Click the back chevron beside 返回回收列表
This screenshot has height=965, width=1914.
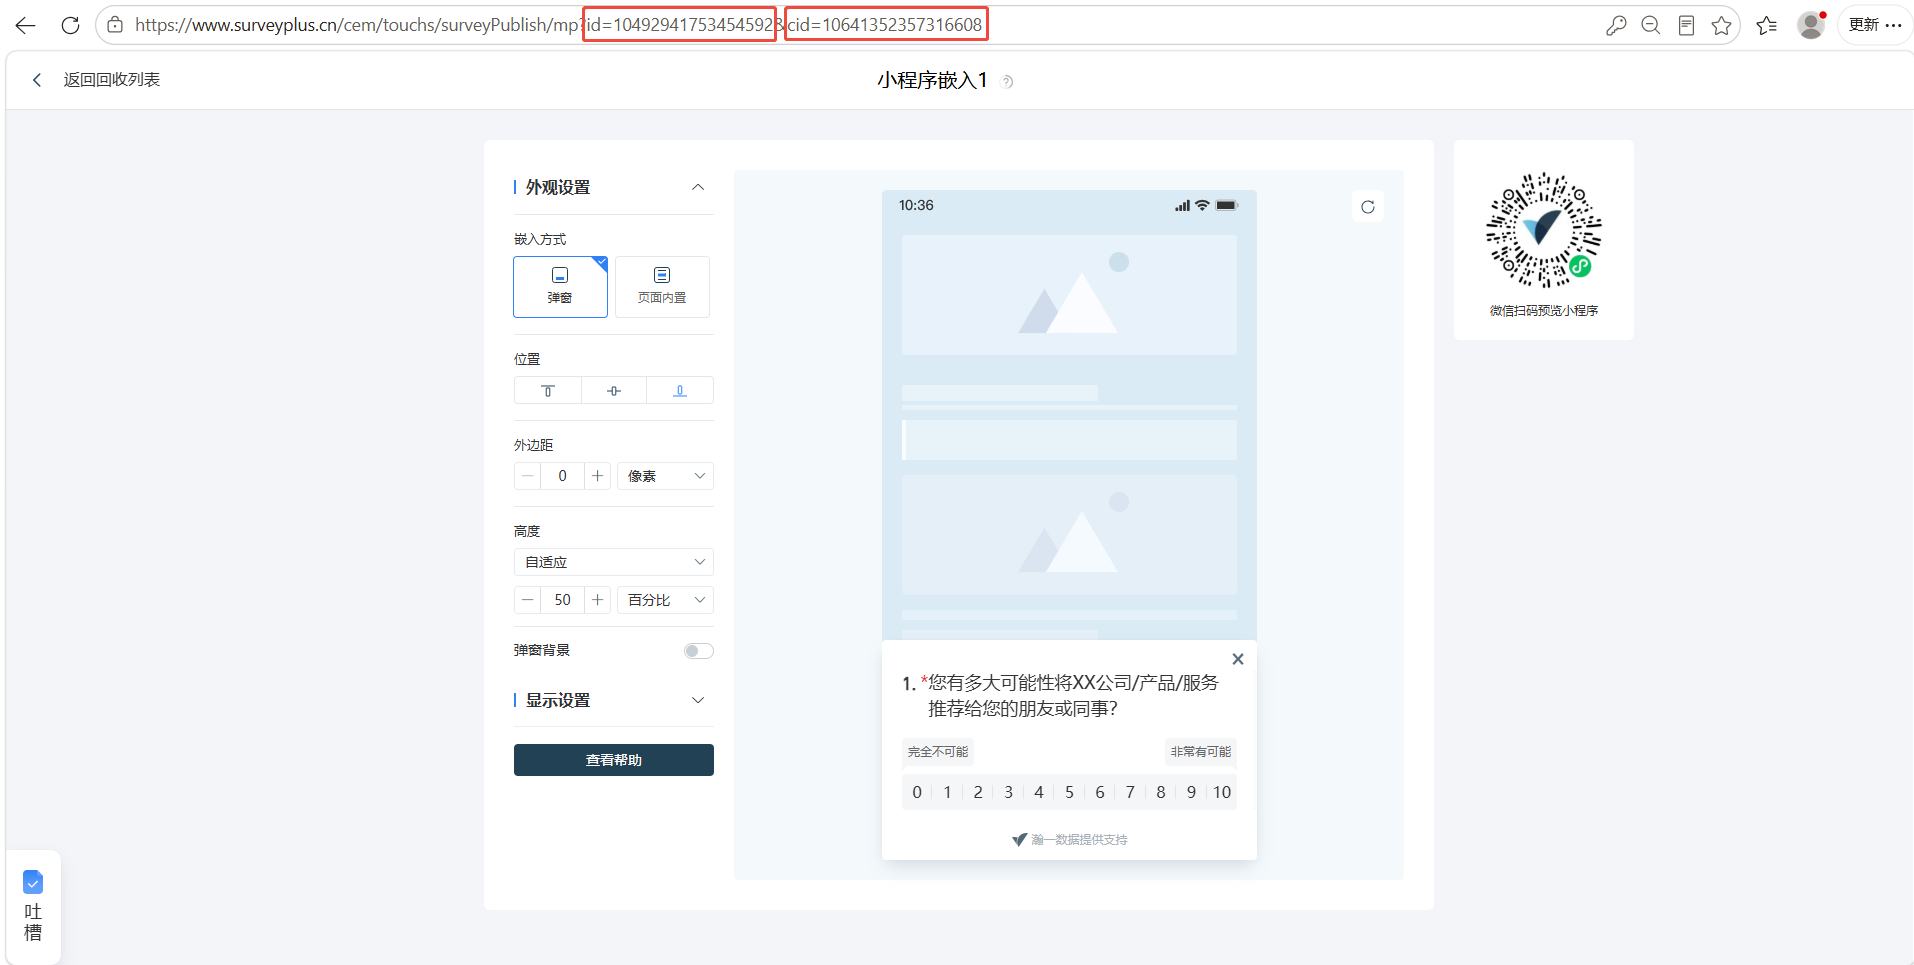pos(37,80)
